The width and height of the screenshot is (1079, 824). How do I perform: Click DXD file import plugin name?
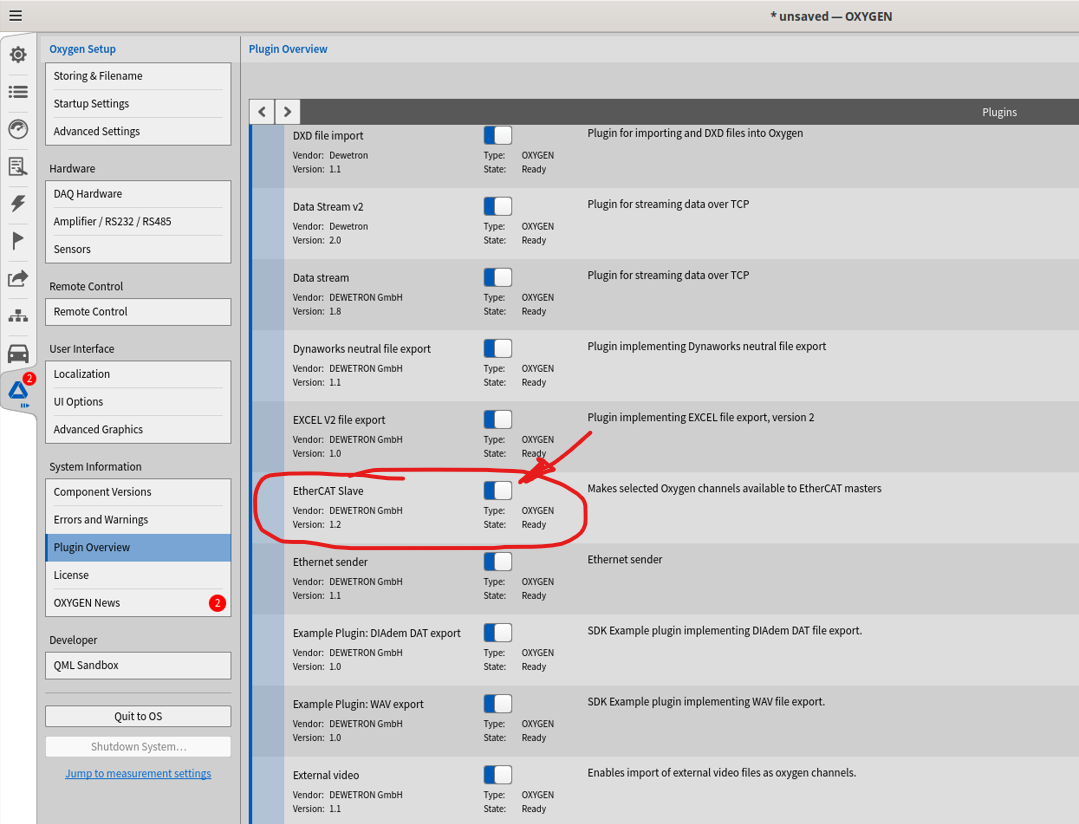tap(328, 136)
